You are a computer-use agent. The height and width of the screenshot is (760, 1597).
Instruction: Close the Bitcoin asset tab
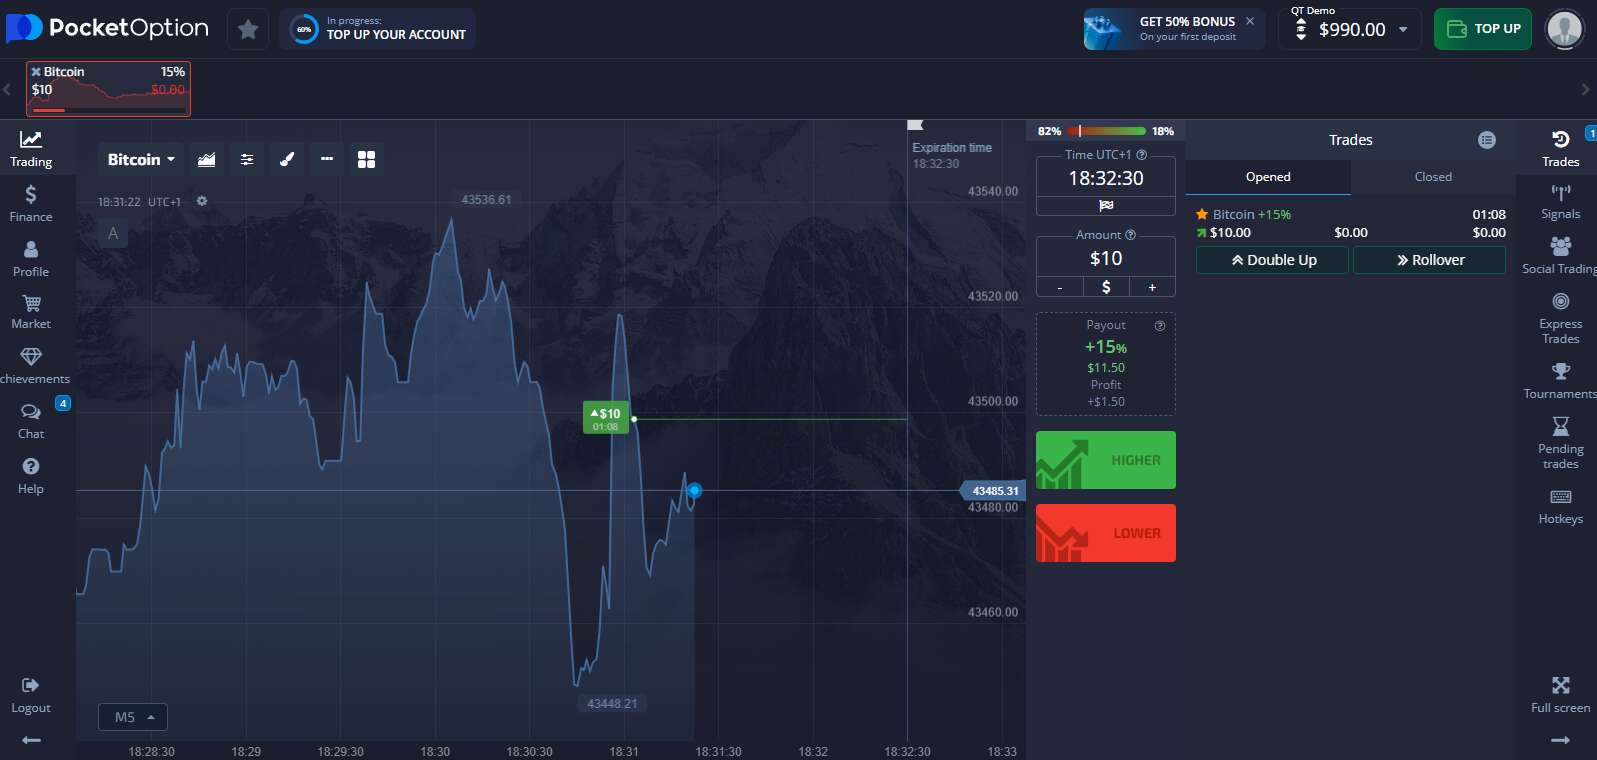point(36,72)
